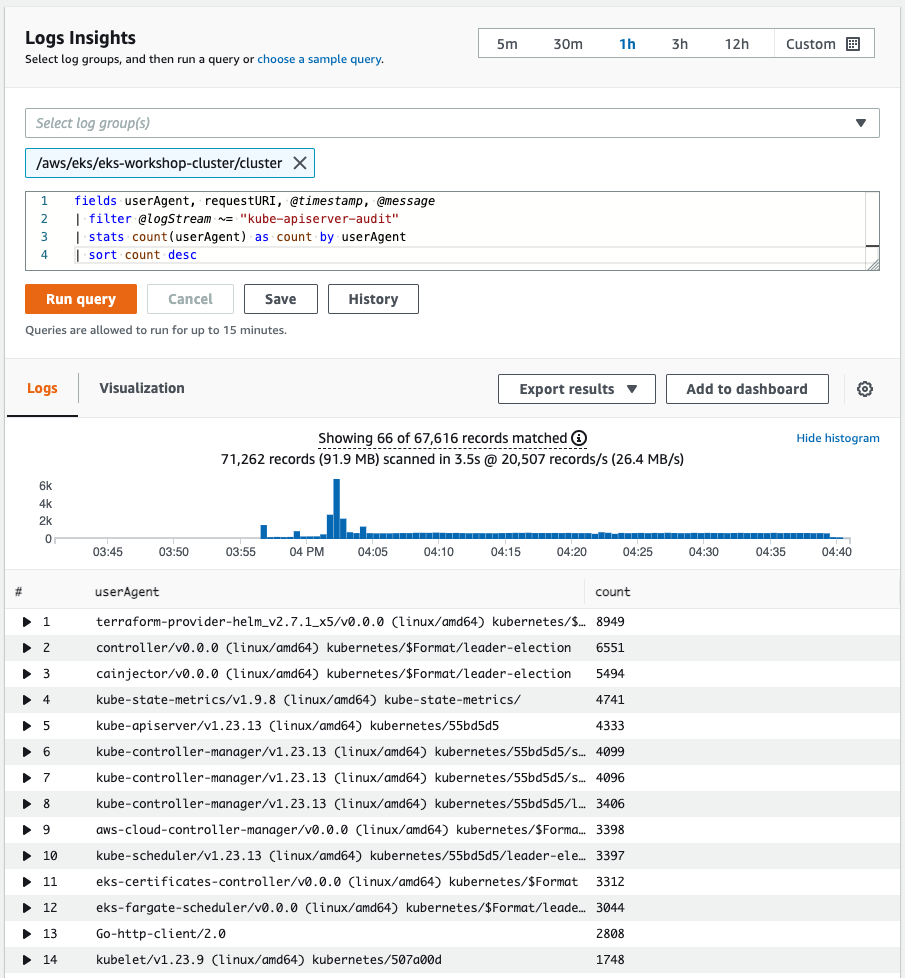
Task: Expand the kubelet result row
Action: 27,960
